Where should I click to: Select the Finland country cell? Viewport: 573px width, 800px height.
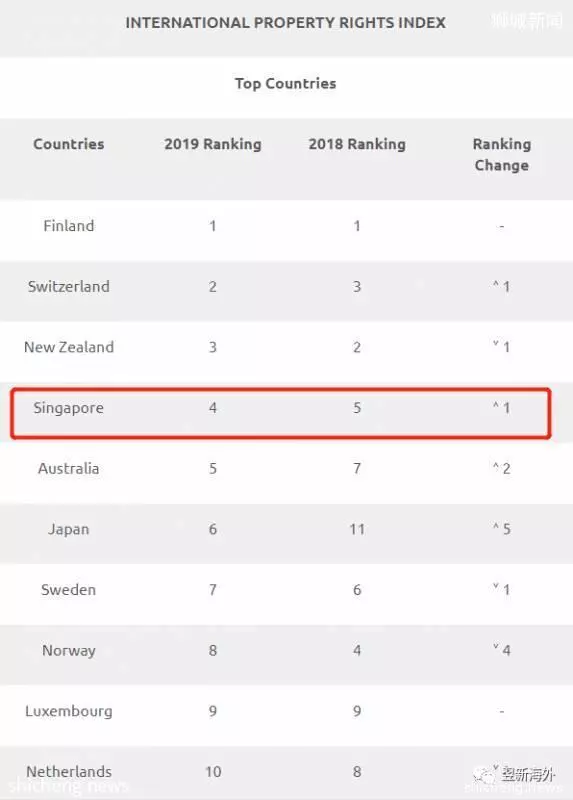pos(69,226)
